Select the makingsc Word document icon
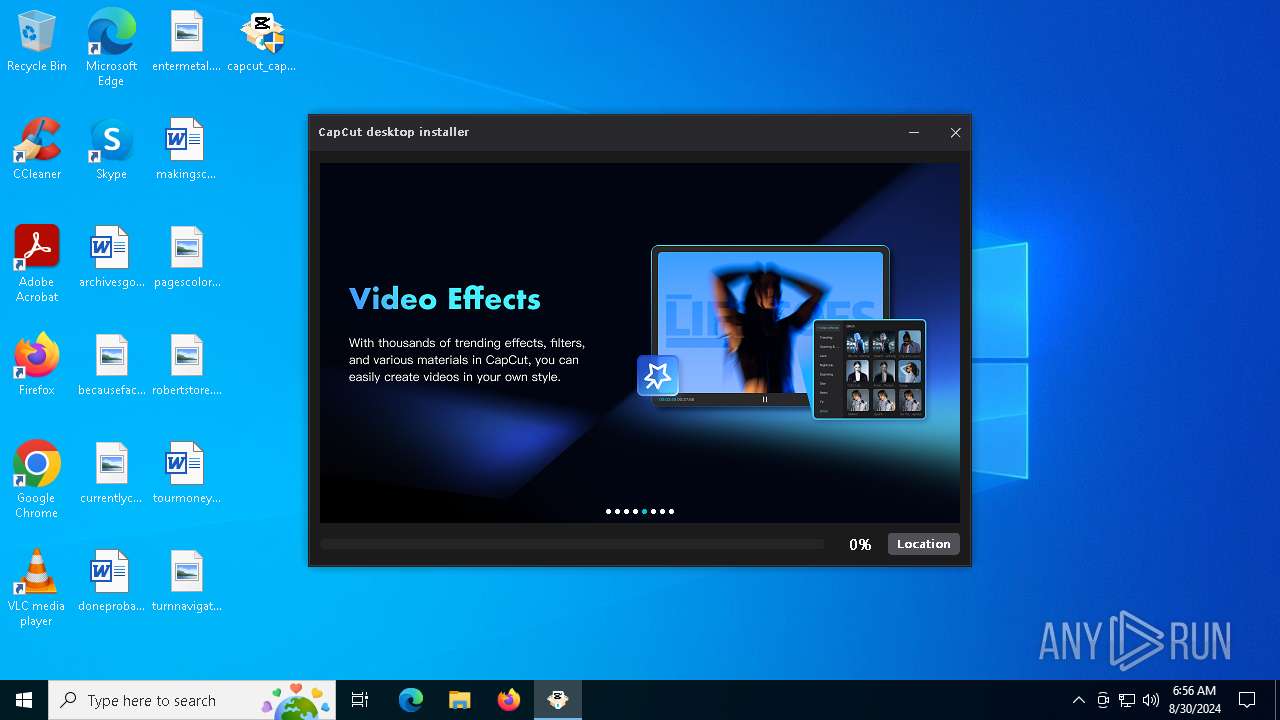Viewport: 1280px width, 720px height. click(186, 149)
